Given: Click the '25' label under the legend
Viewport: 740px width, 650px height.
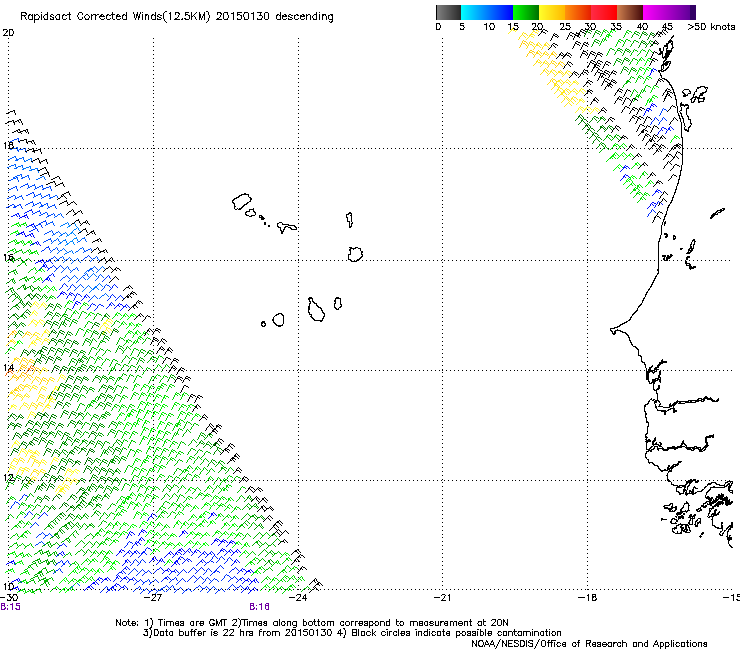Looking at the screenshot, I should pos(565,27).
